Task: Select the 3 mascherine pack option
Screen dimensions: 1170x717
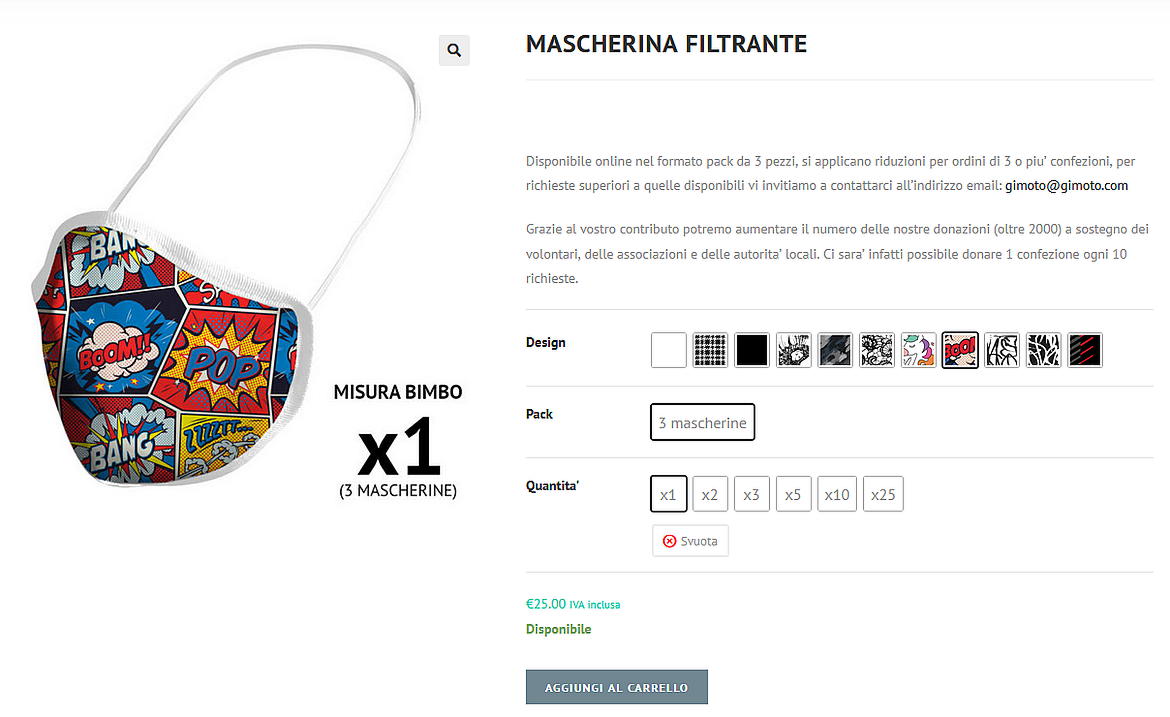Action: tap(702, 422)
